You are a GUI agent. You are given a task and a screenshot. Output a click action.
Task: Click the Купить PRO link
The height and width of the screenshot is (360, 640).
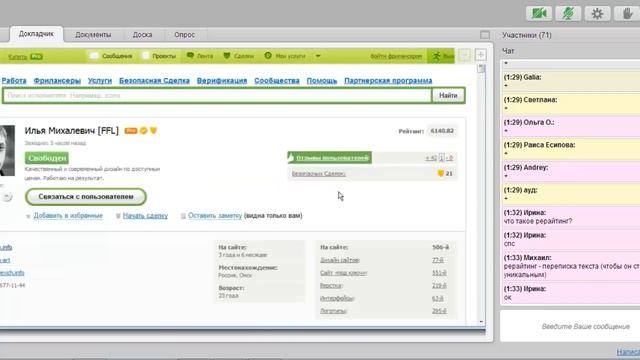(25, 57)
